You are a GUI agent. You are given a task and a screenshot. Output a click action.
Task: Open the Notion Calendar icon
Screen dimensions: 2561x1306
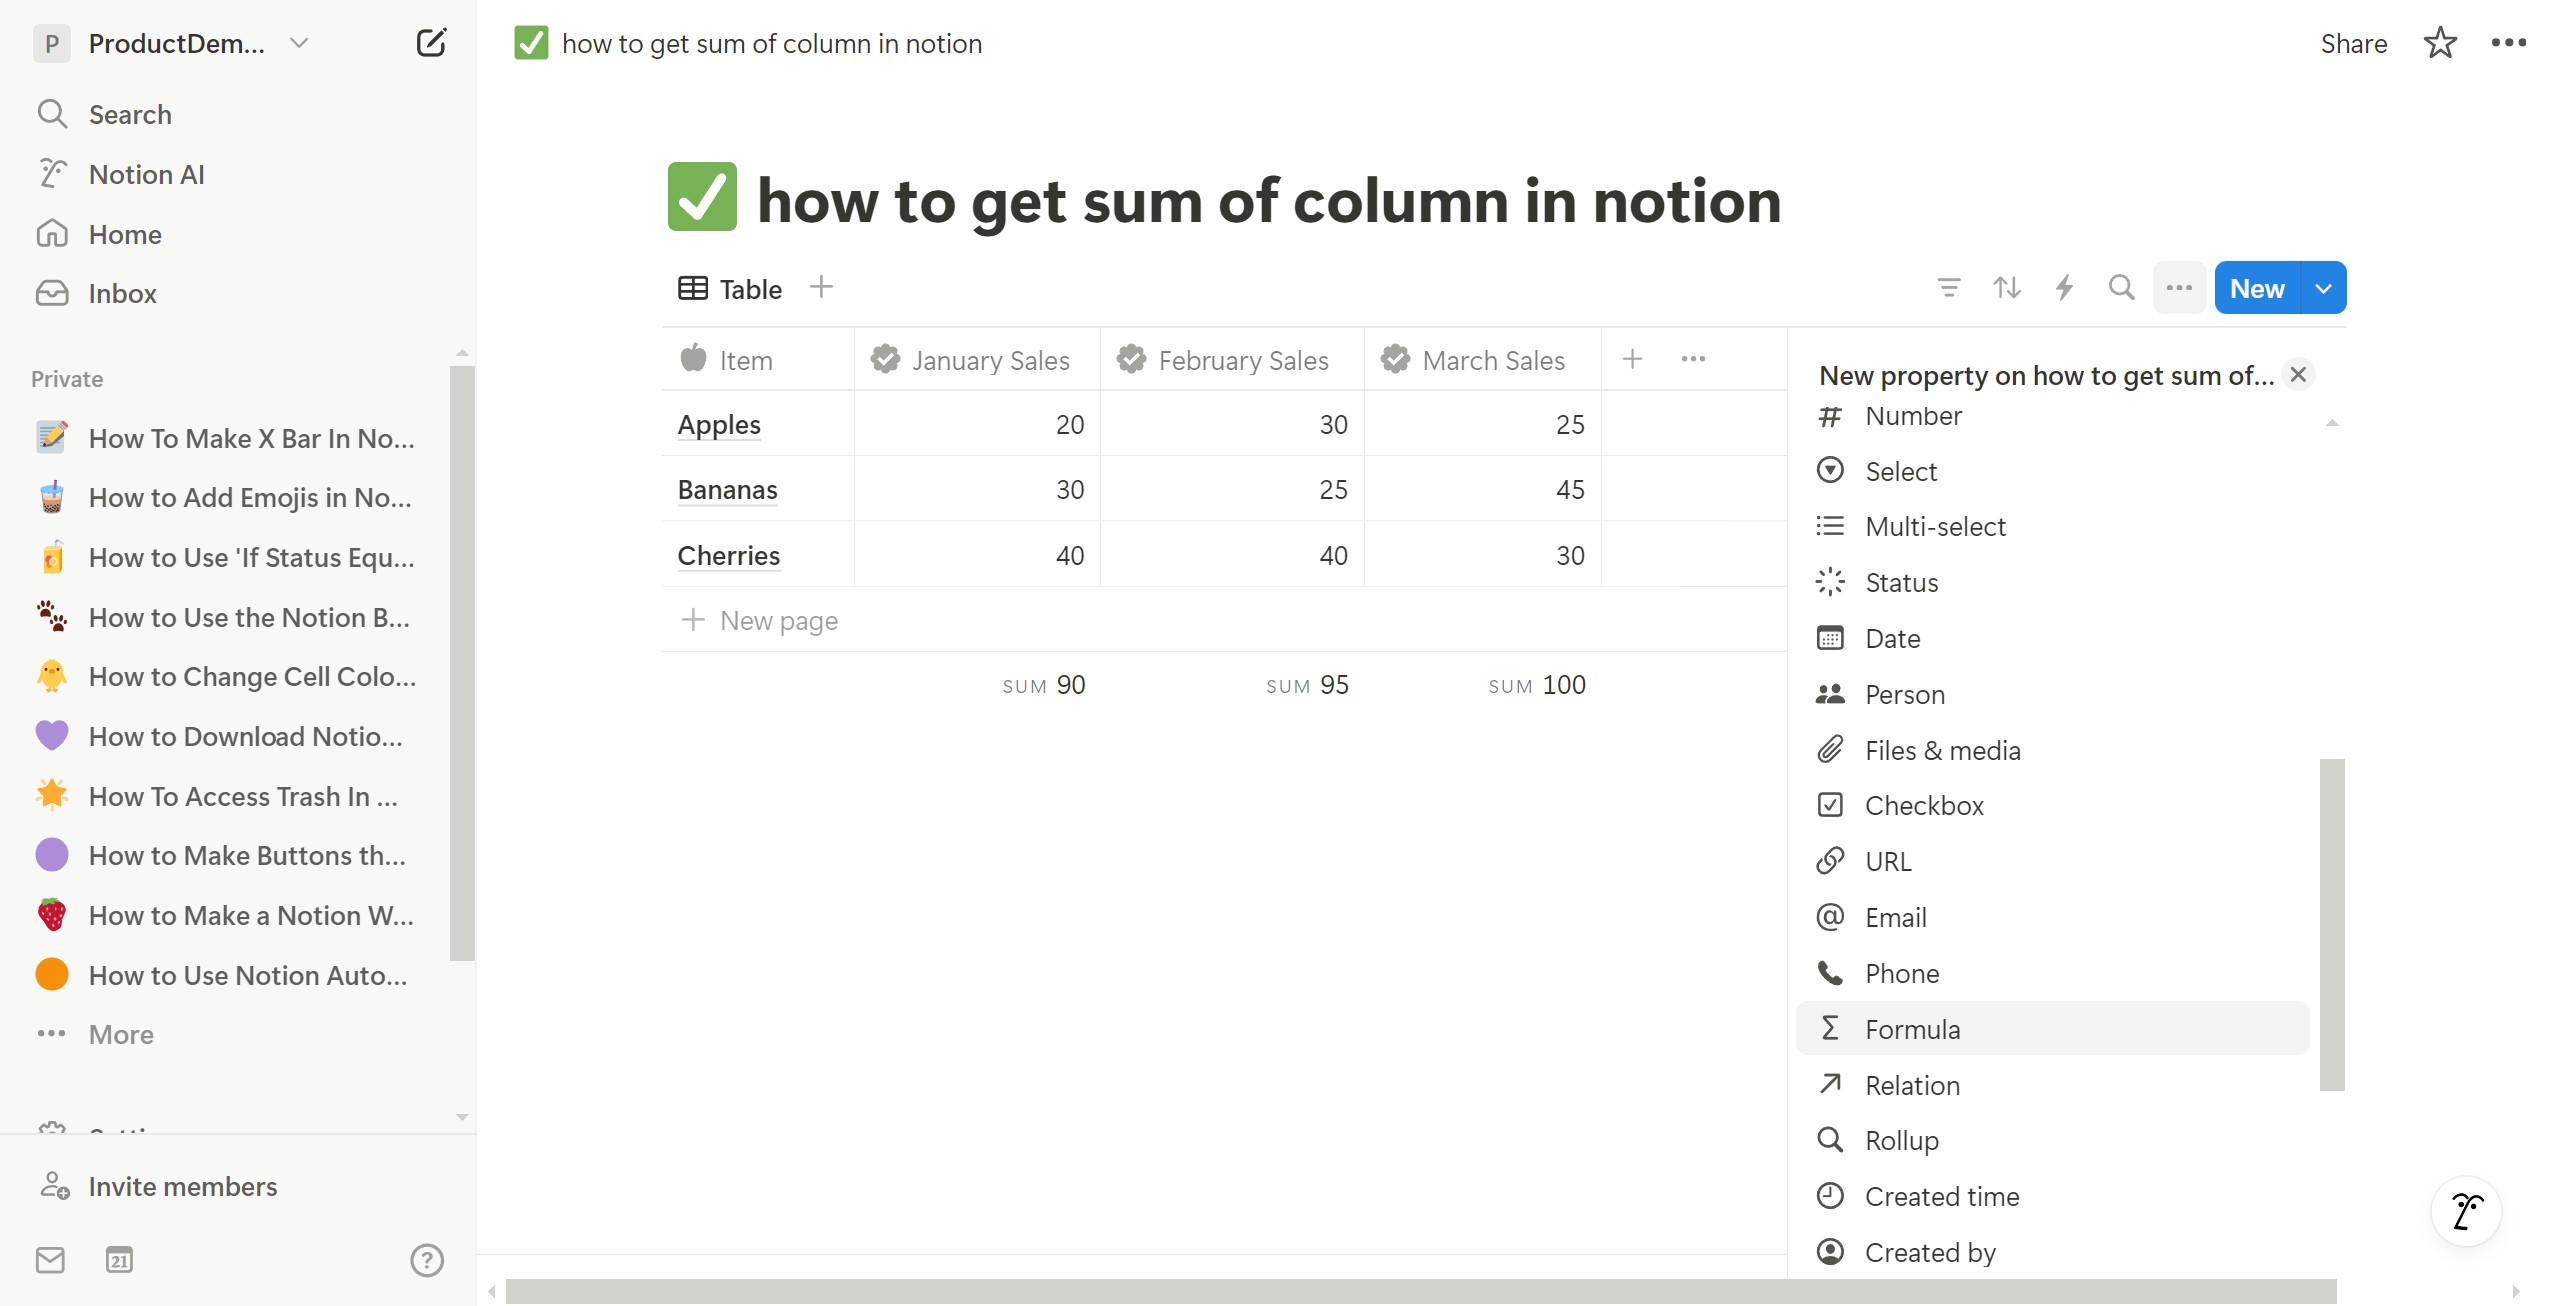pyautogui.click(x=119, y=1260)
